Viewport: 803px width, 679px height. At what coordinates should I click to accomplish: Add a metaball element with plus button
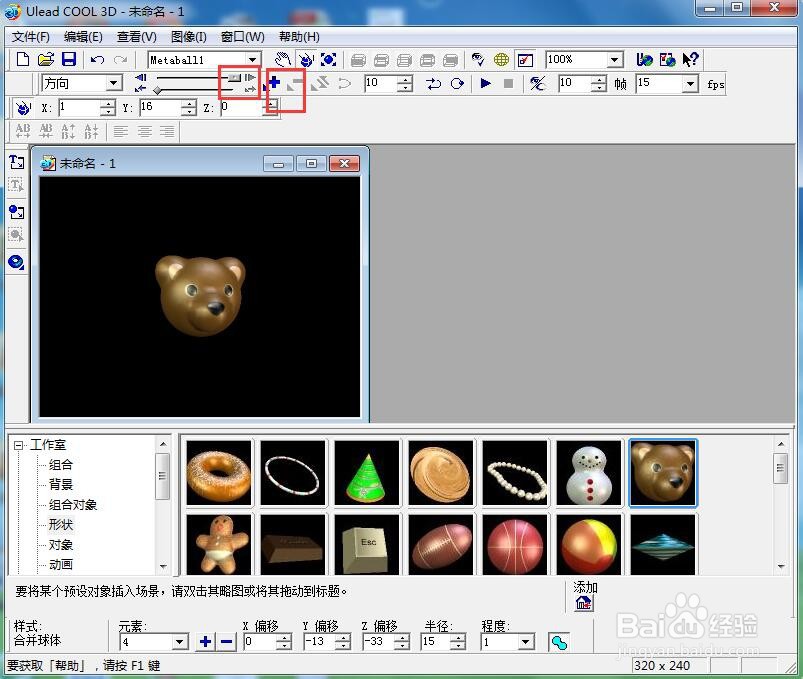click(x=205, y=642)
